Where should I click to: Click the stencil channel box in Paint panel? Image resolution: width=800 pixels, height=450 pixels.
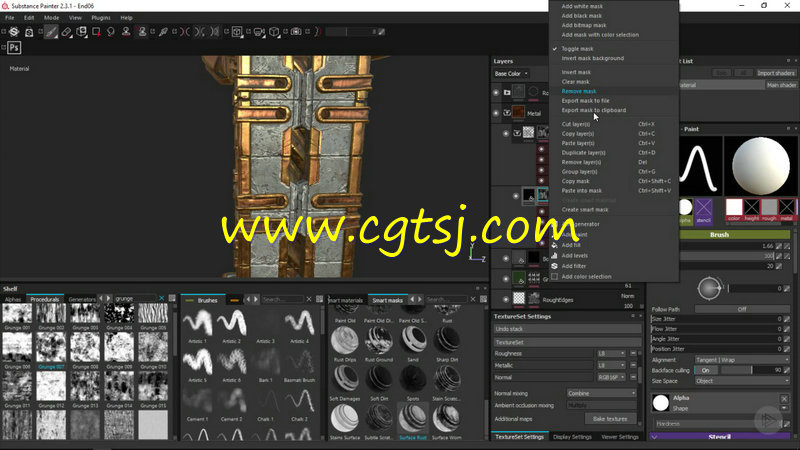click(704, 210)
